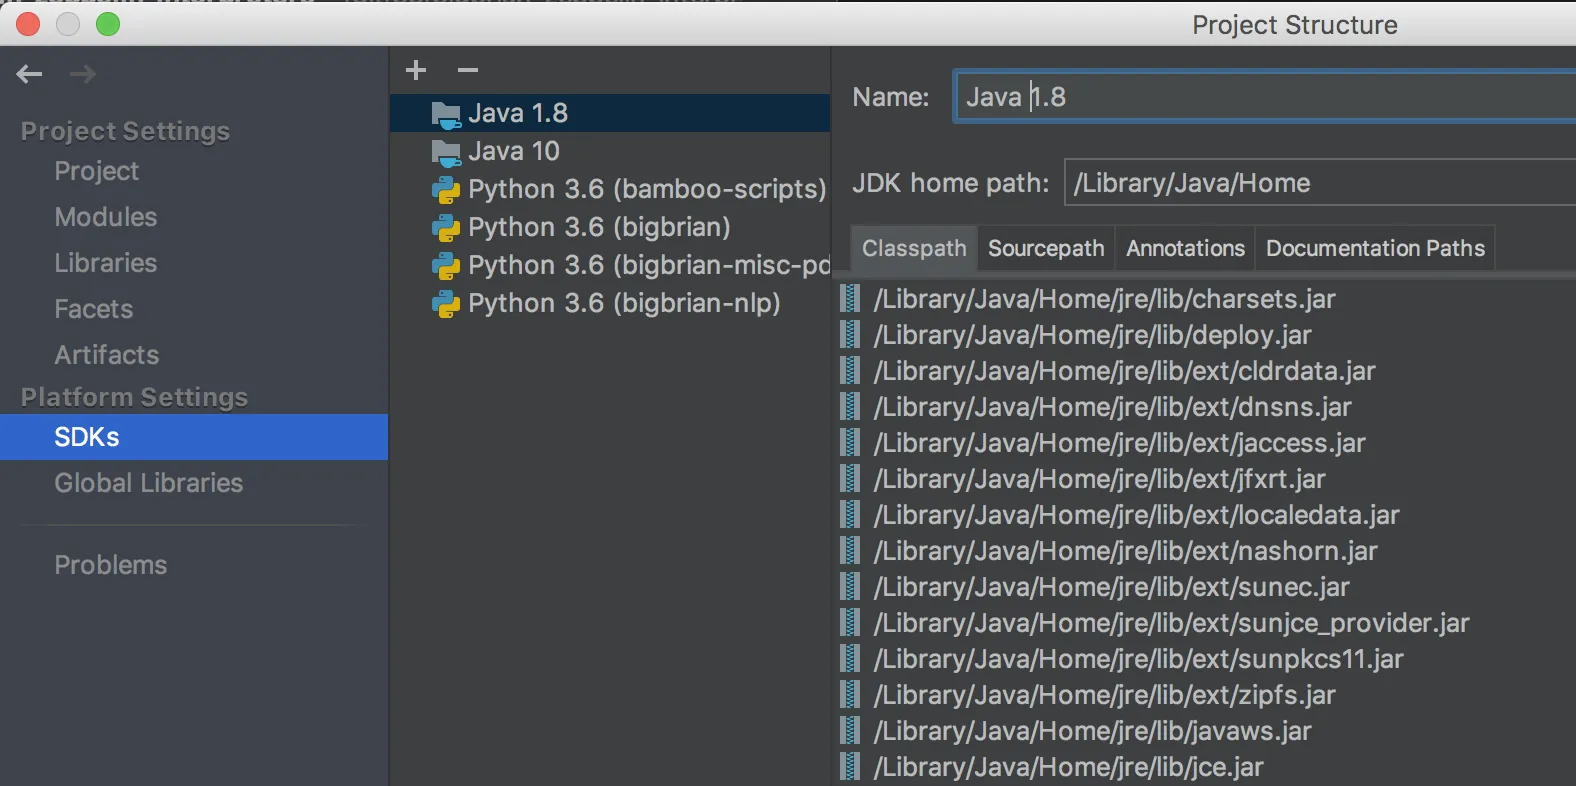Click the JDK home path field

pos(1320,183)
